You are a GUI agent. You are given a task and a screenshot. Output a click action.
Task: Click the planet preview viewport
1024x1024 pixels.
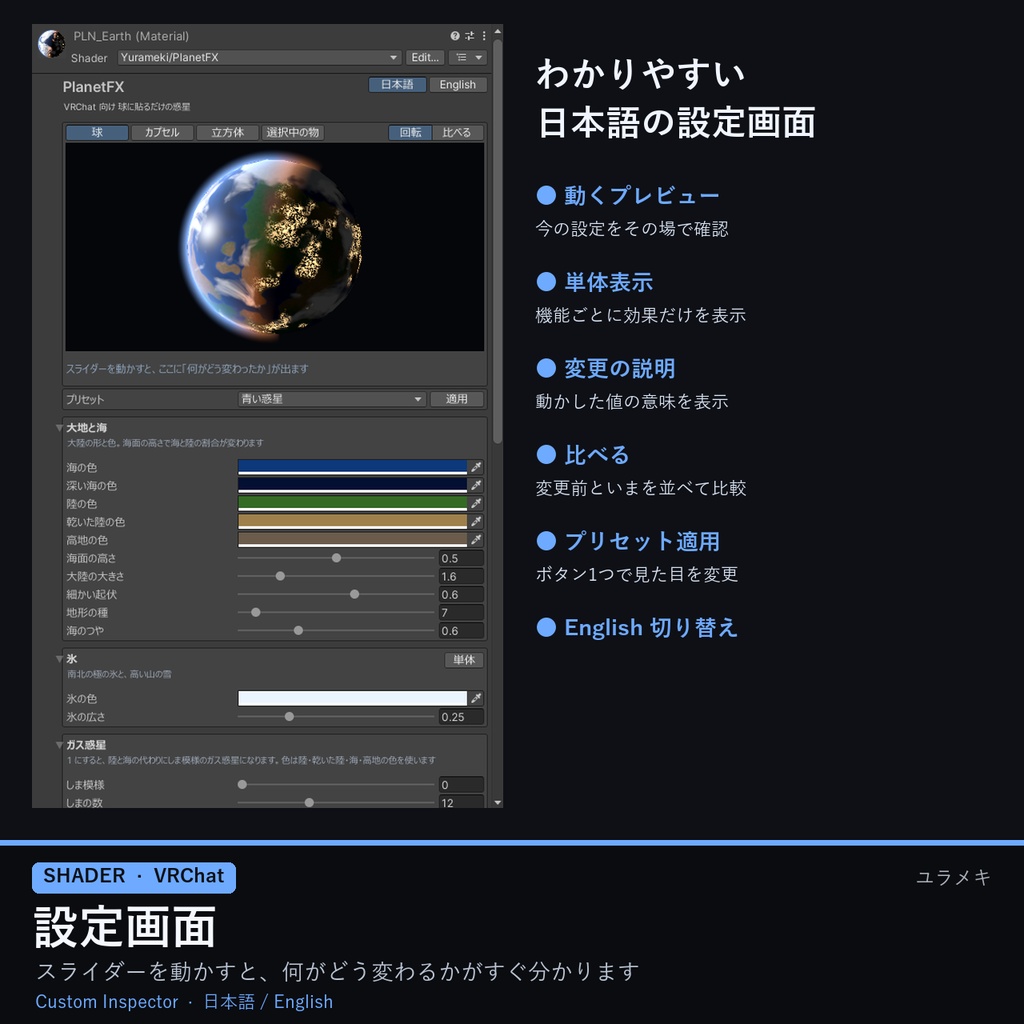click(x=274, y=247)
